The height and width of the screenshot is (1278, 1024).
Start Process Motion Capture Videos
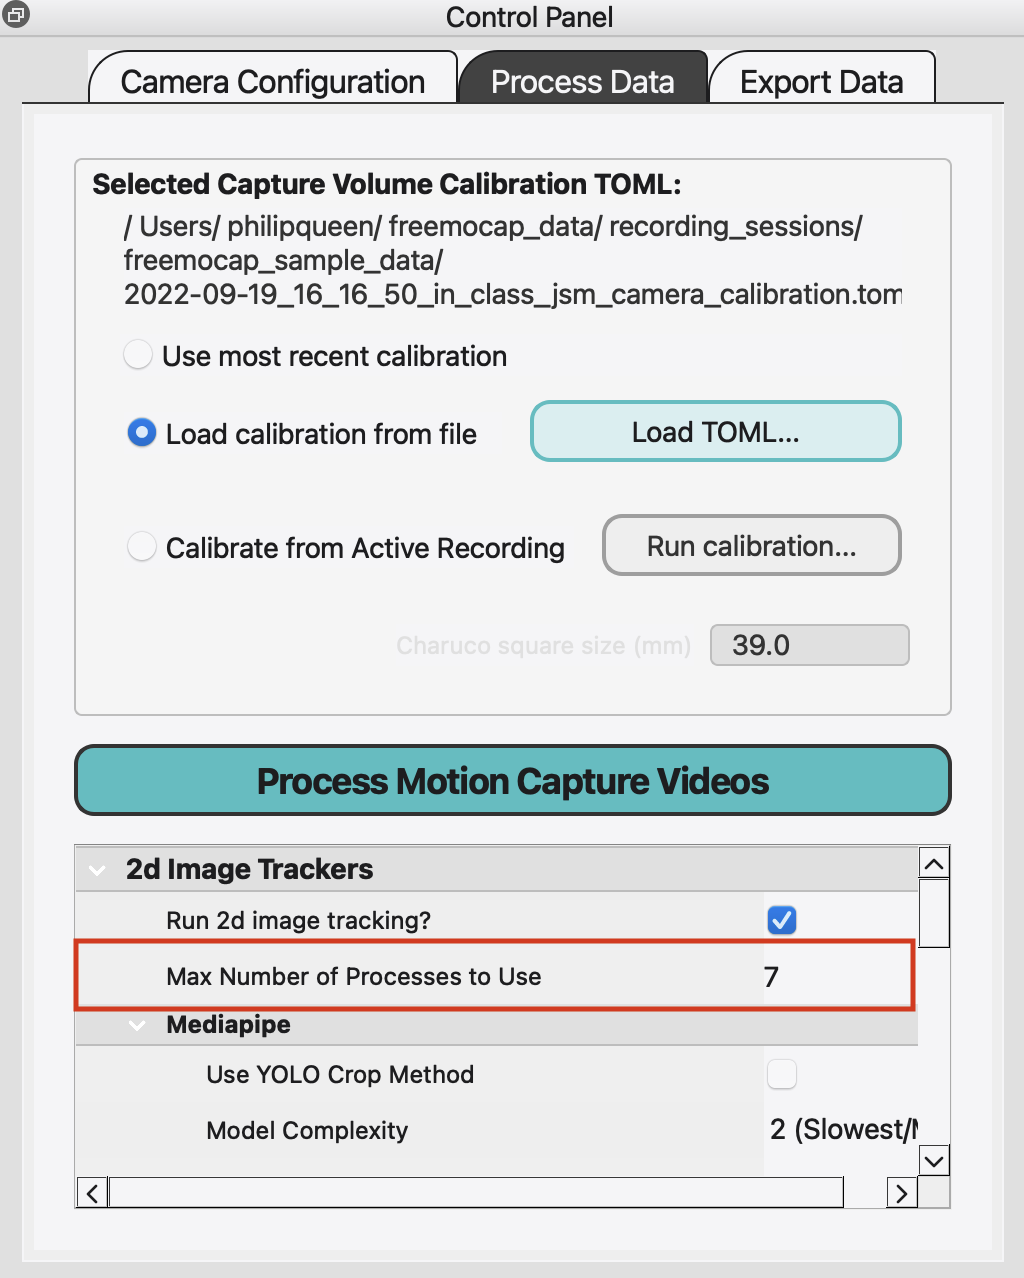click(x=512, y=781)
